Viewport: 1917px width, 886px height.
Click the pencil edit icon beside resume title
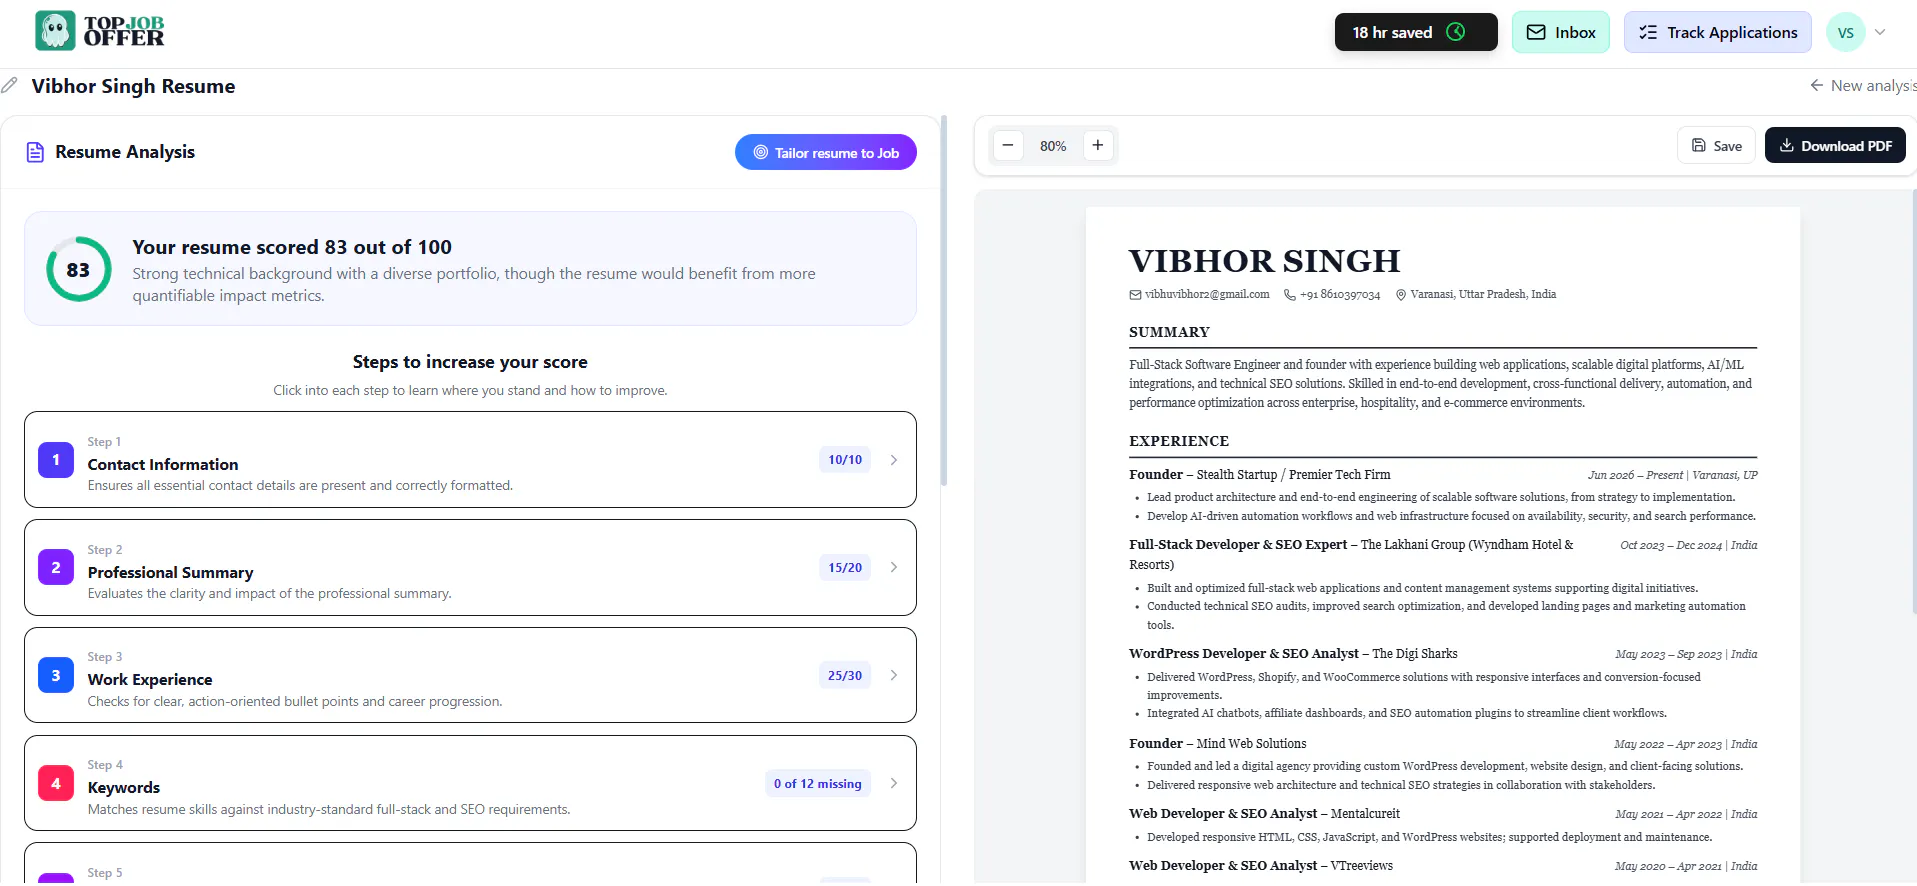10,86
